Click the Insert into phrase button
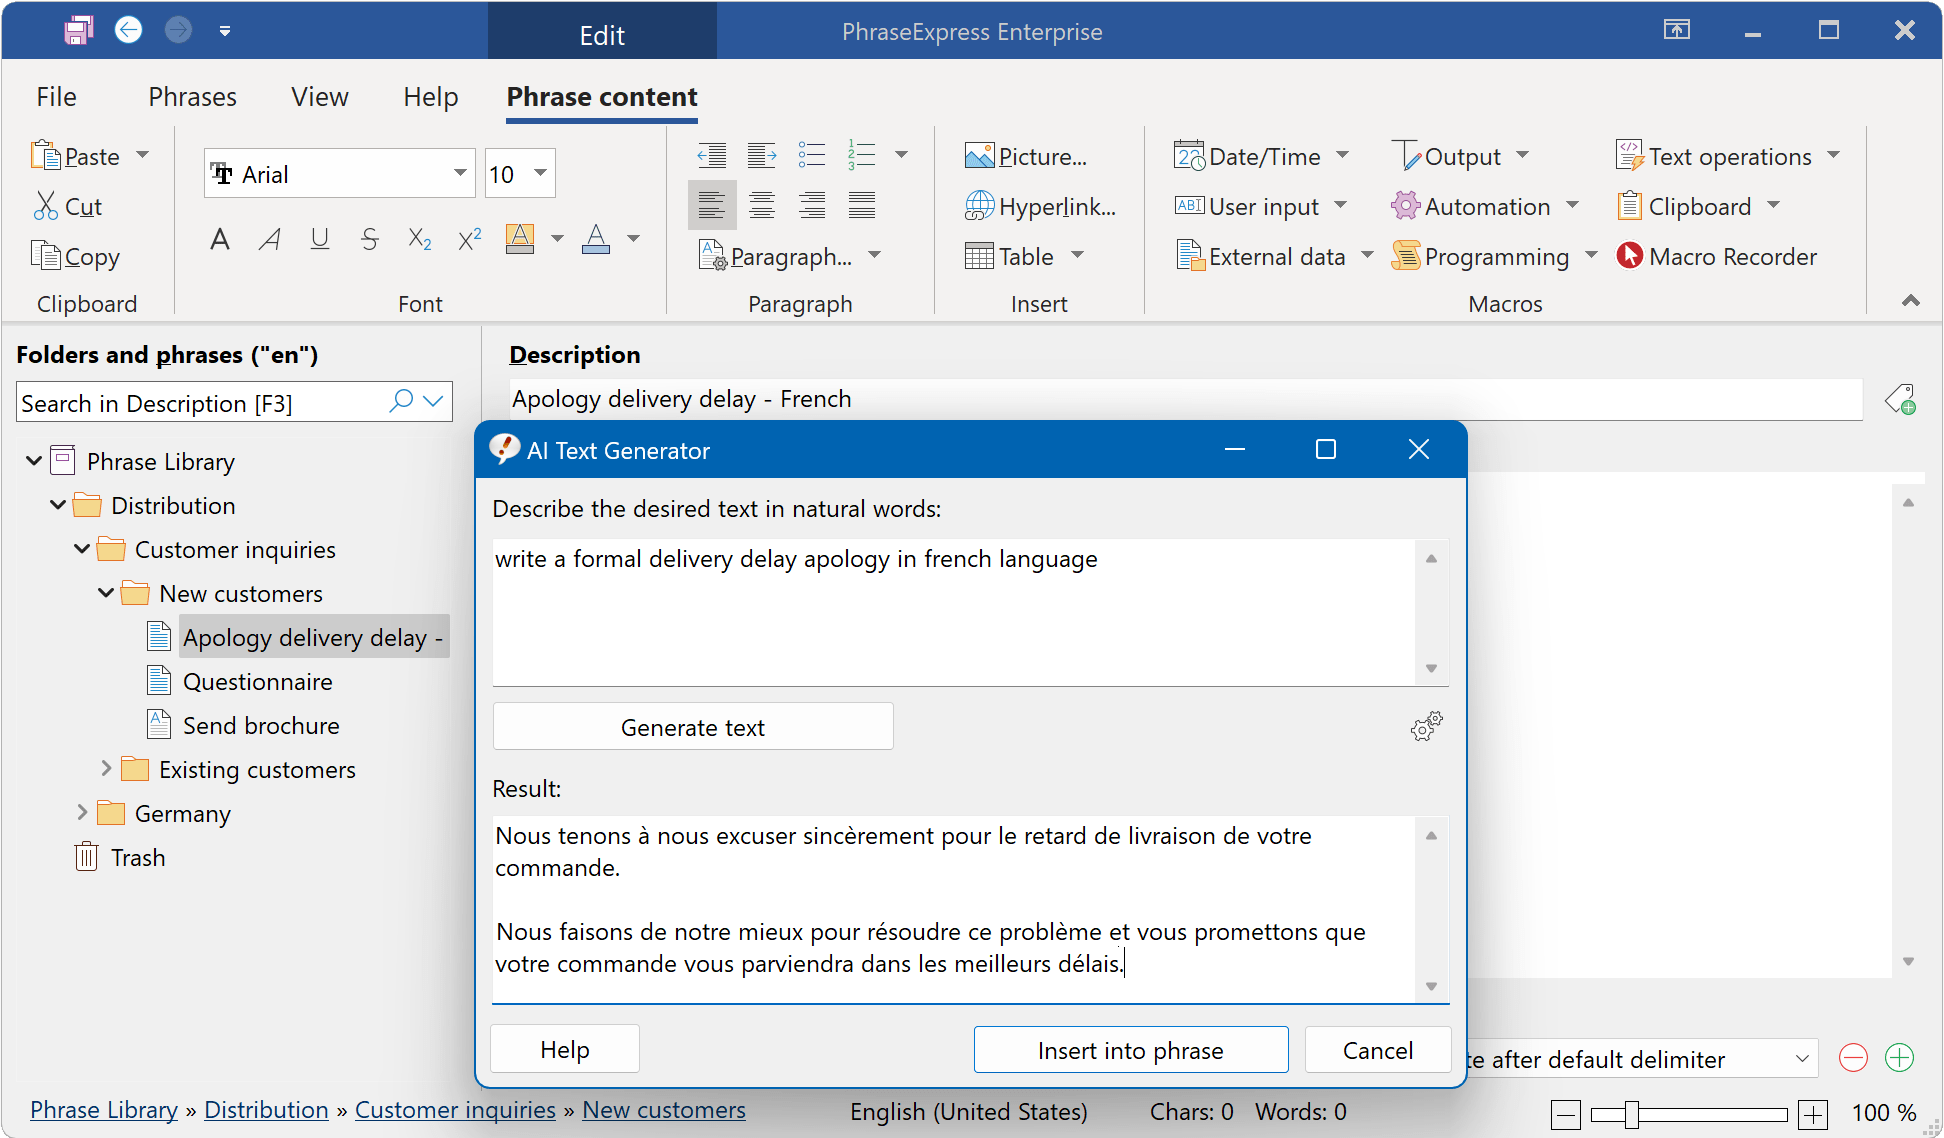This screenshot has height=1138, width=1944. 1130,1049
